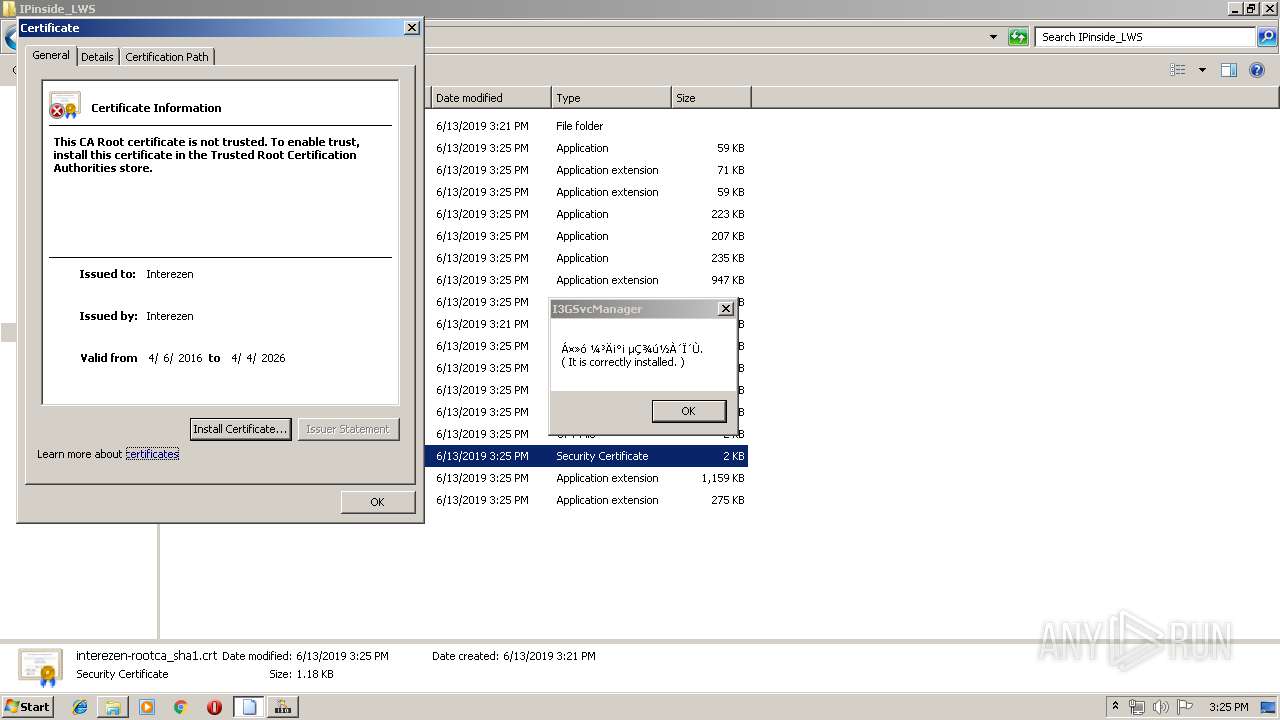The height and width of the screenshot is (720, 1280).
Task: Open the view options dropdown arrow
Action: [x=1202, y=70]
